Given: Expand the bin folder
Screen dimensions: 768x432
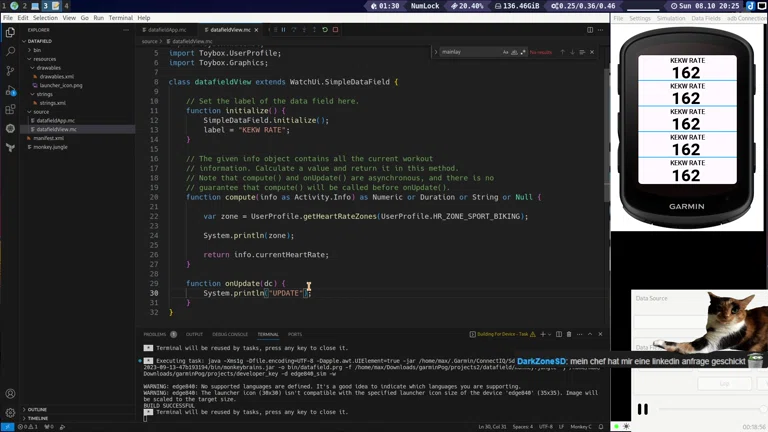Looking at the screenshot, I should click(x=37, y=50).
